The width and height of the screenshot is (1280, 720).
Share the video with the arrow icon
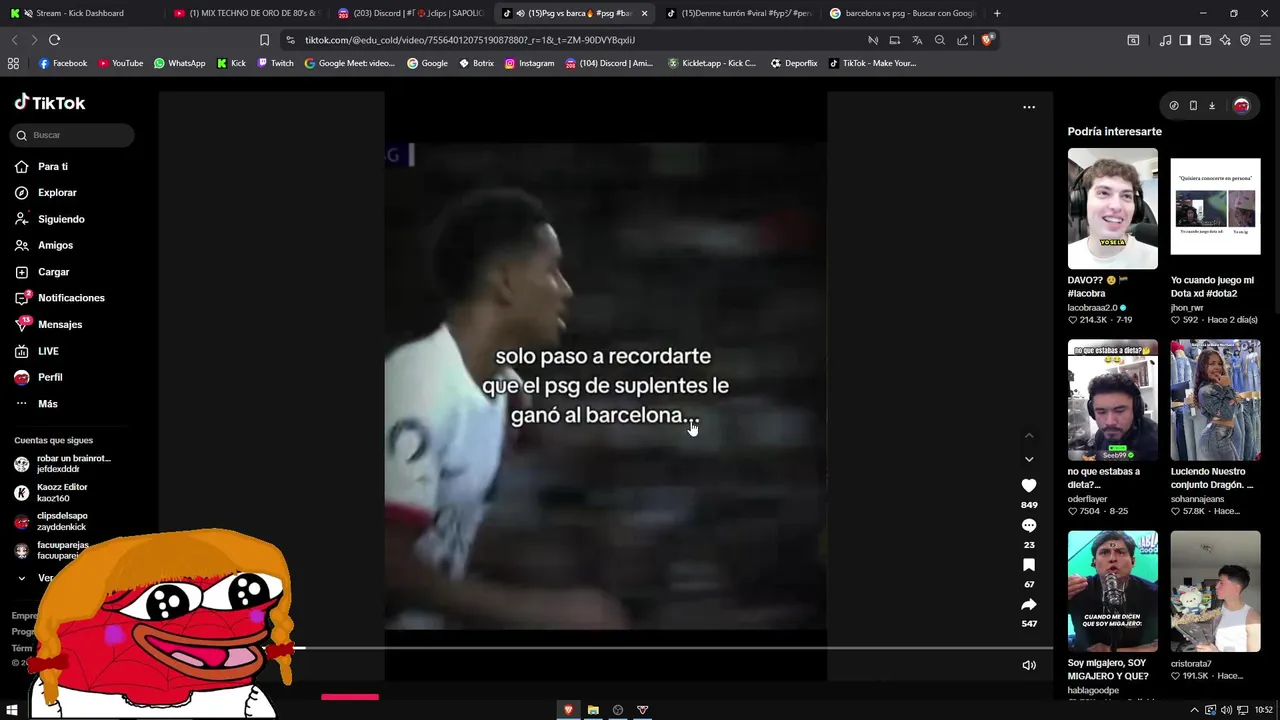click(x=1029, y=604)
